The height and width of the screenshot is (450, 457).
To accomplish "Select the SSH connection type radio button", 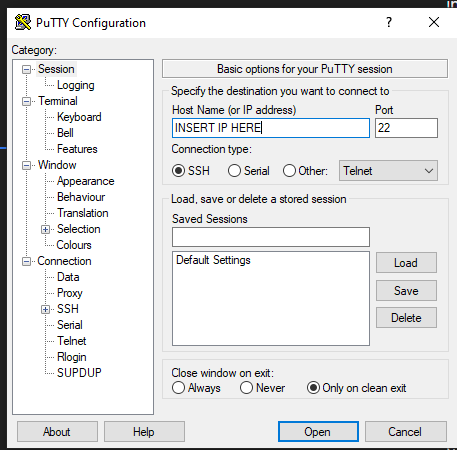I will click(x=178, y=171).
